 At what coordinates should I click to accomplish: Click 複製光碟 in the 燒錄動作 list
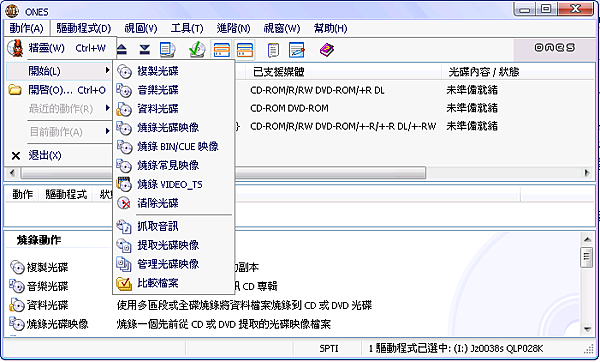(39, 267)
